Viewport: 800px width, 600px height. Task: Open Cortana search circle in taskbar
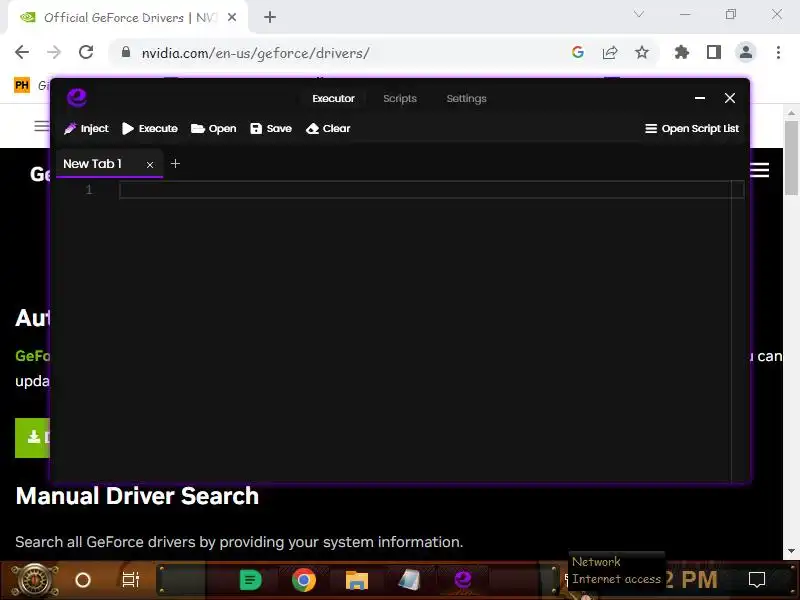tap(83, 580)
